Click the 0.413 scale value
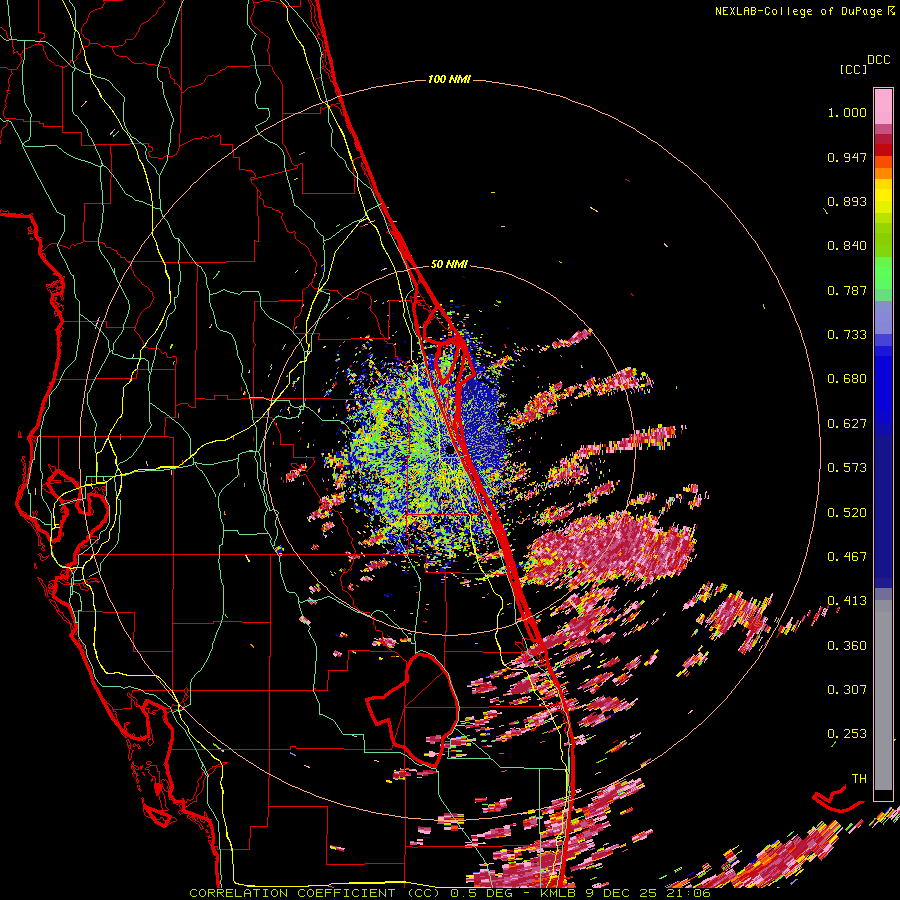 [x=847, y=601]
